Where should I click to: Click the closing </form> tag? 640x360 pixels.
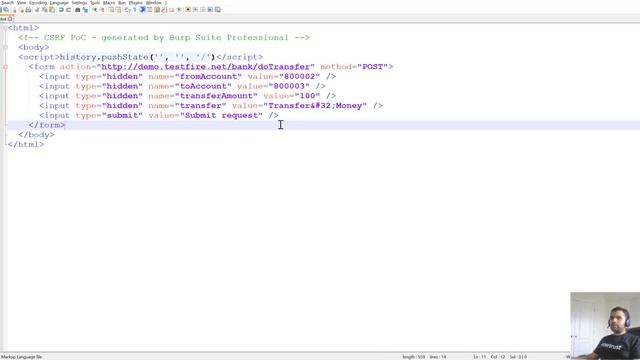pos(47,125)
